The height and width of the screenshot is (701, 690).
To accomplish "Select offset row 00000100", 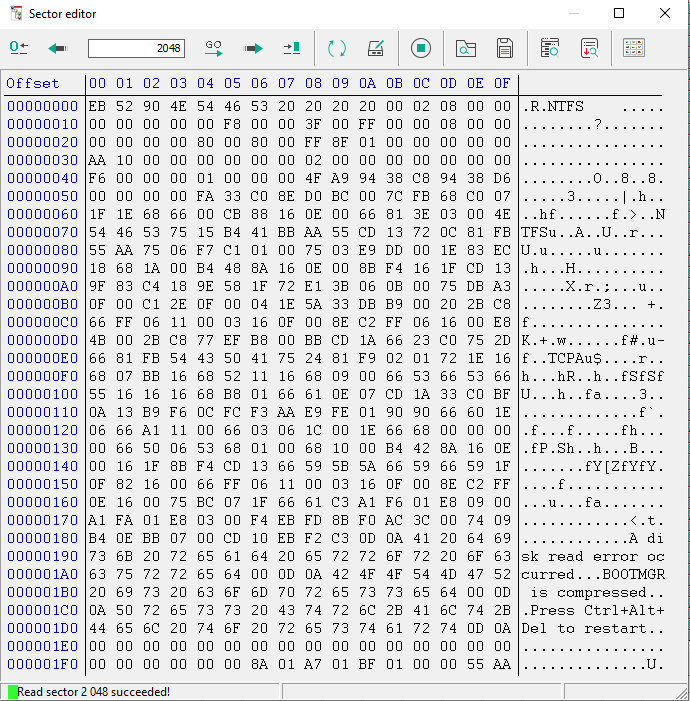I will [x=42, y=394].
